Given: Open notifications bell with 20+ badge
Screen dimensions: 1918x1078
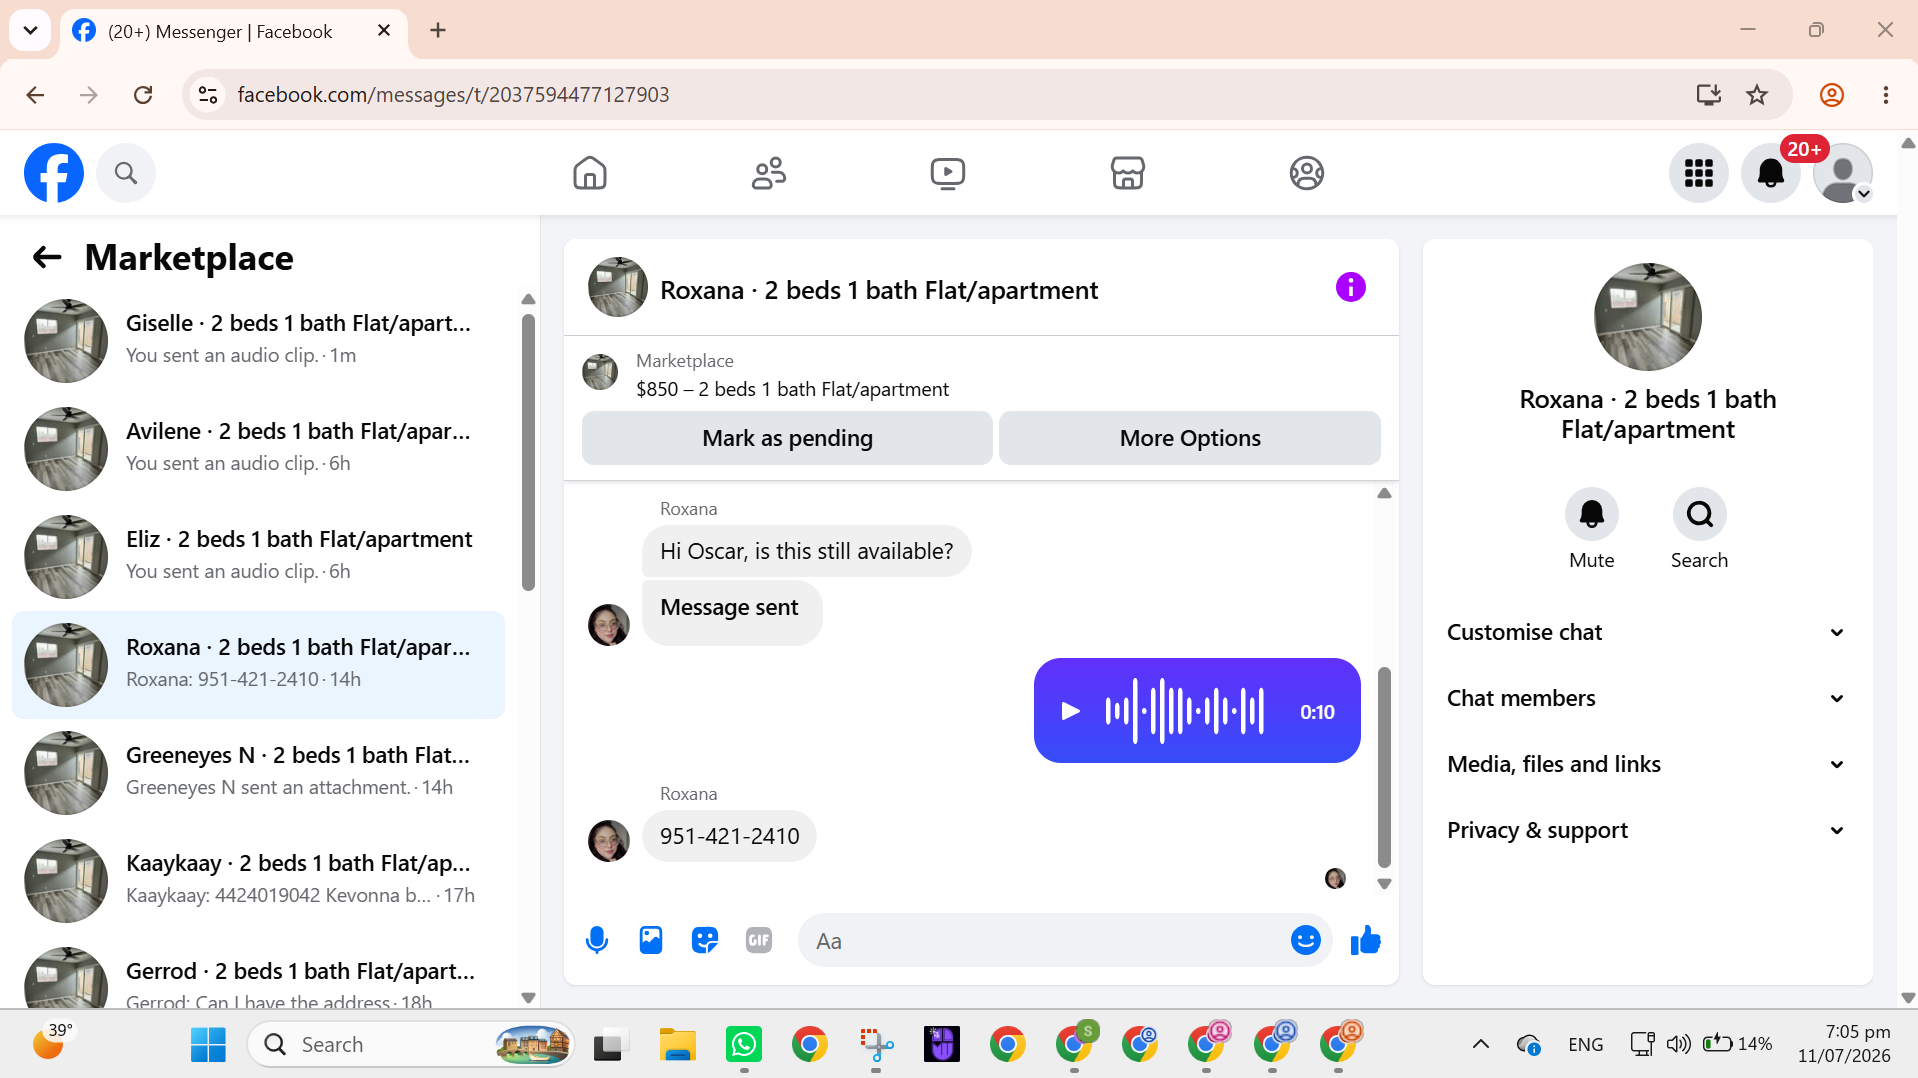Looking at the screenshot, I should (x=1771, y=173).
